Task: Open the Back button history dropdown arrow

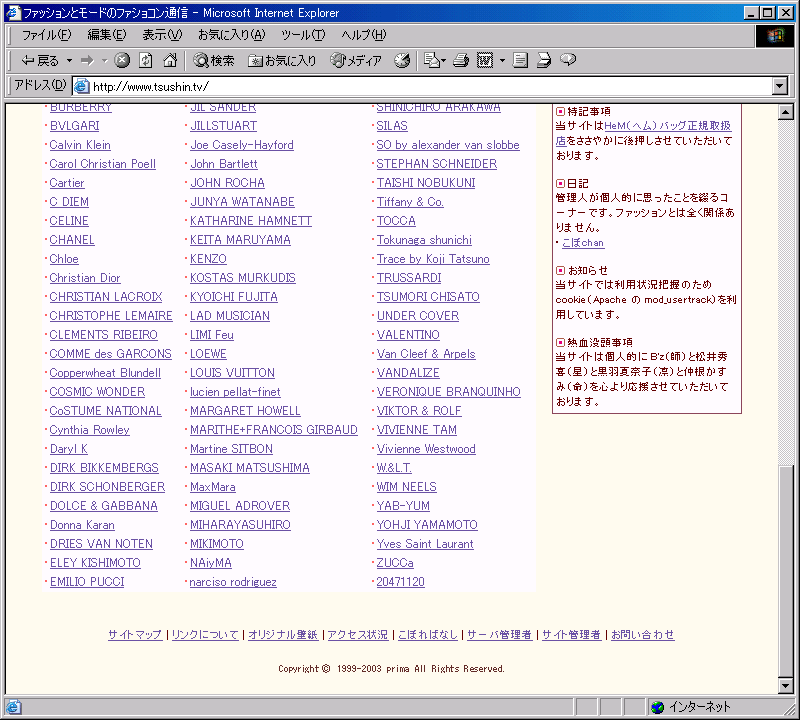Action: 69,61
